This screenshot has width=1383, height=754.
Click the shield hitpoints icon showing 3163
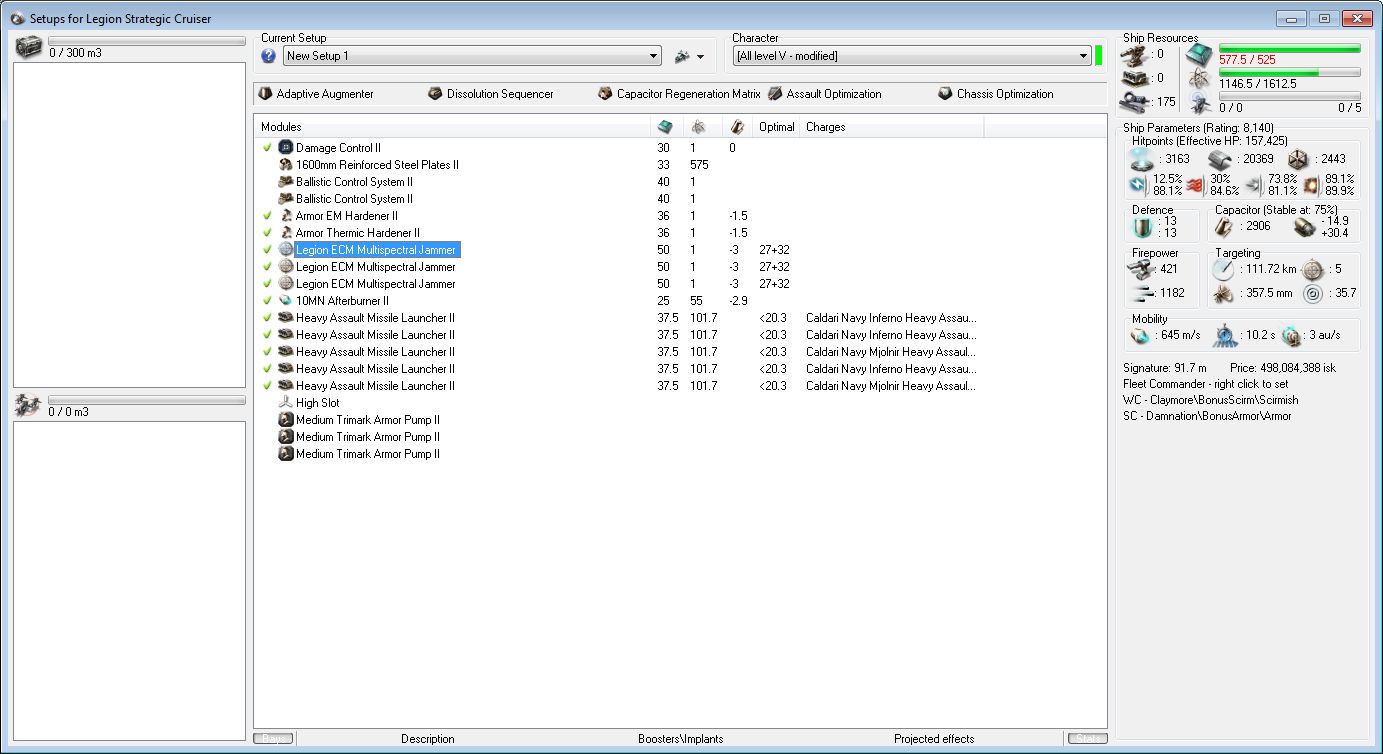coord(1140,159)
